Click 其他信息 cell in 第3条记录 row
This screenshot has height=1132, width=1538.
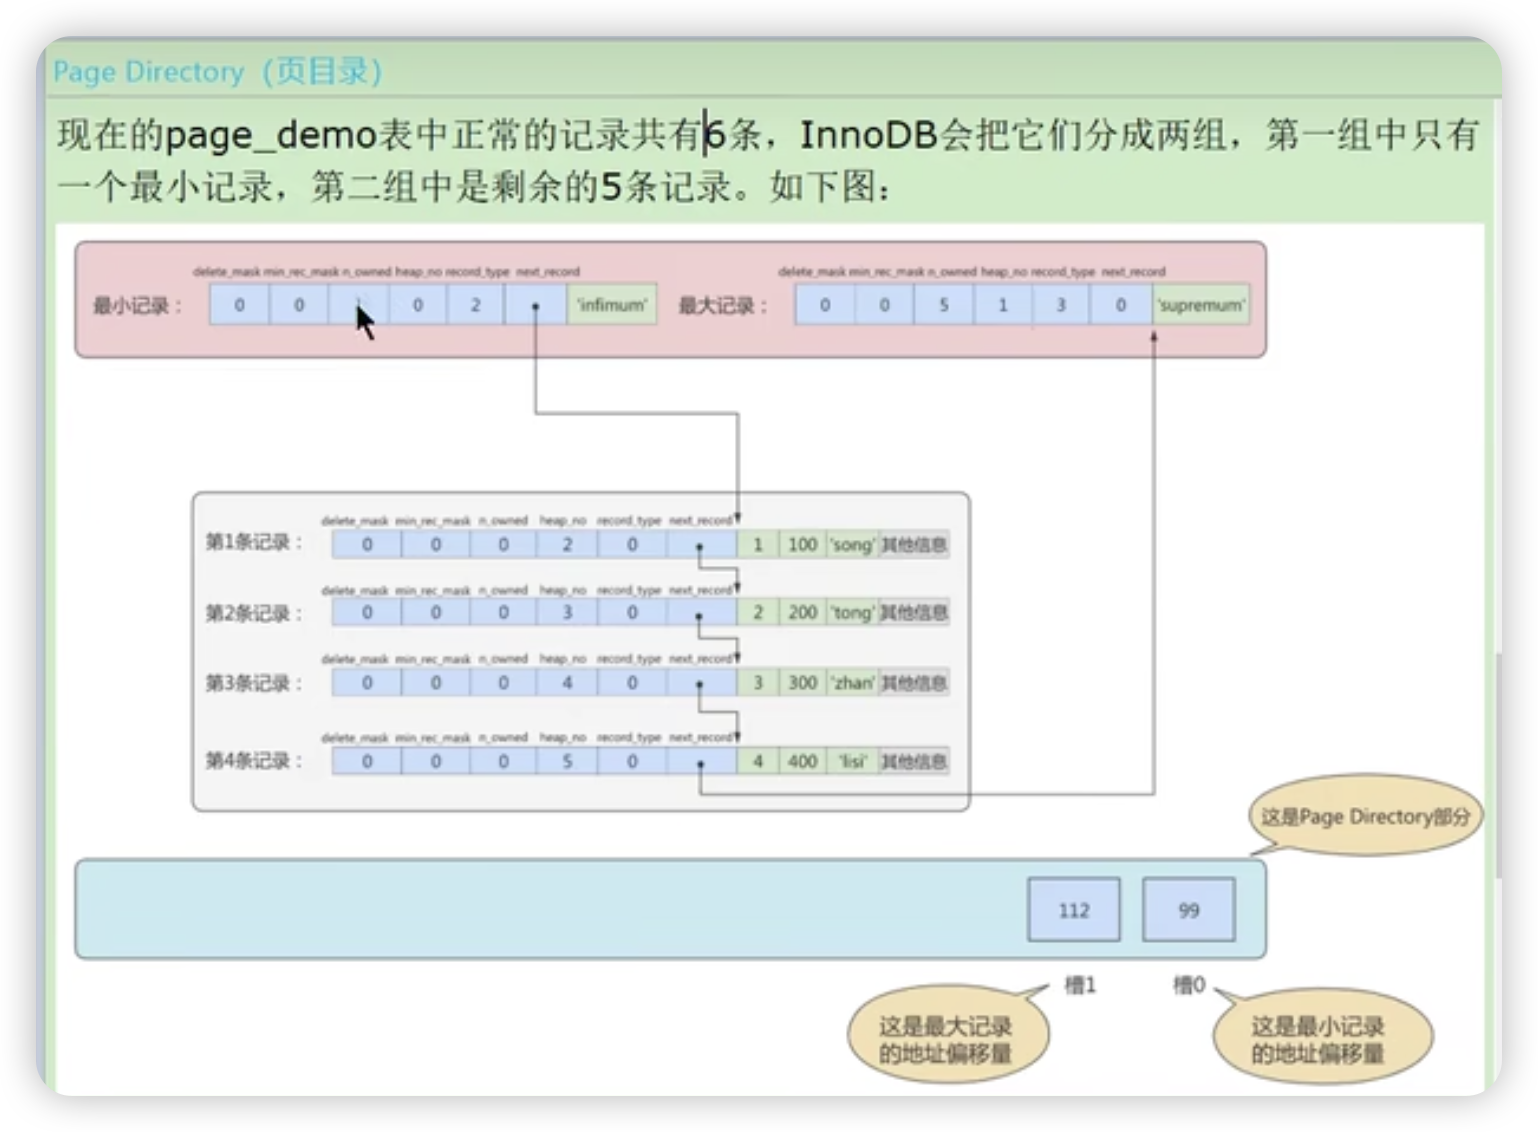click(x=913, y=683)
